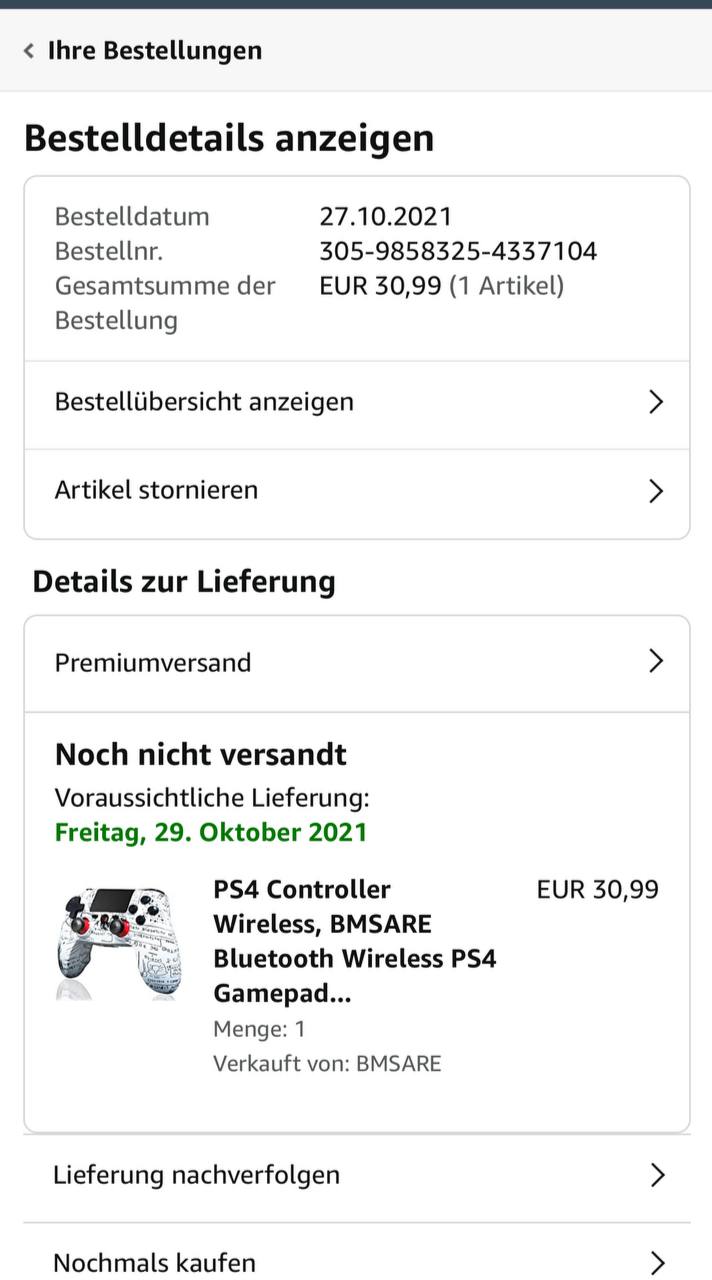The image size is (712, 1280).
Task: Click the arrow beside Lieferung nachverfolgen
Action: pyautogui.click(x=657, y=1175)
